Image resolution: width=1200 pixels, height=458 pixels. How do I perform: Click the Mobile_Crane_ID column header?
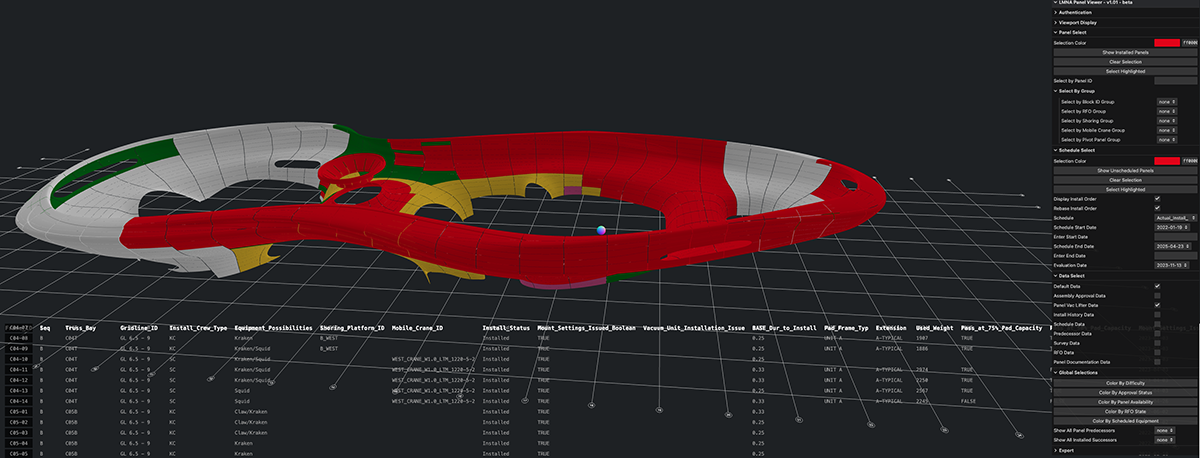click(x=416, y=327)
